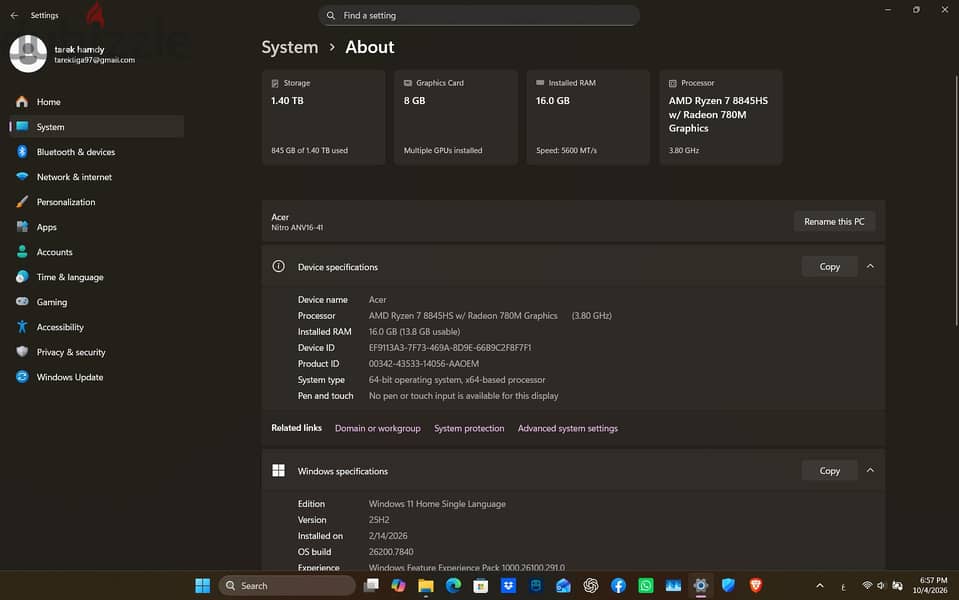Open WhatsApp from the taskbar

coord(646,585)
